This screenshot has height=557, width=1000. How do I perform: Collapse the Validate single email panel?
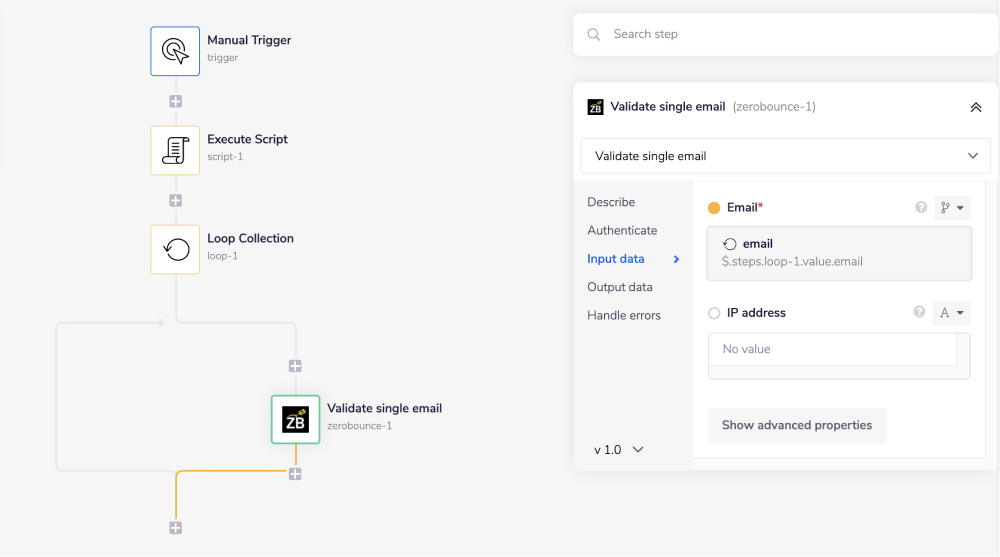coord(975,107)
